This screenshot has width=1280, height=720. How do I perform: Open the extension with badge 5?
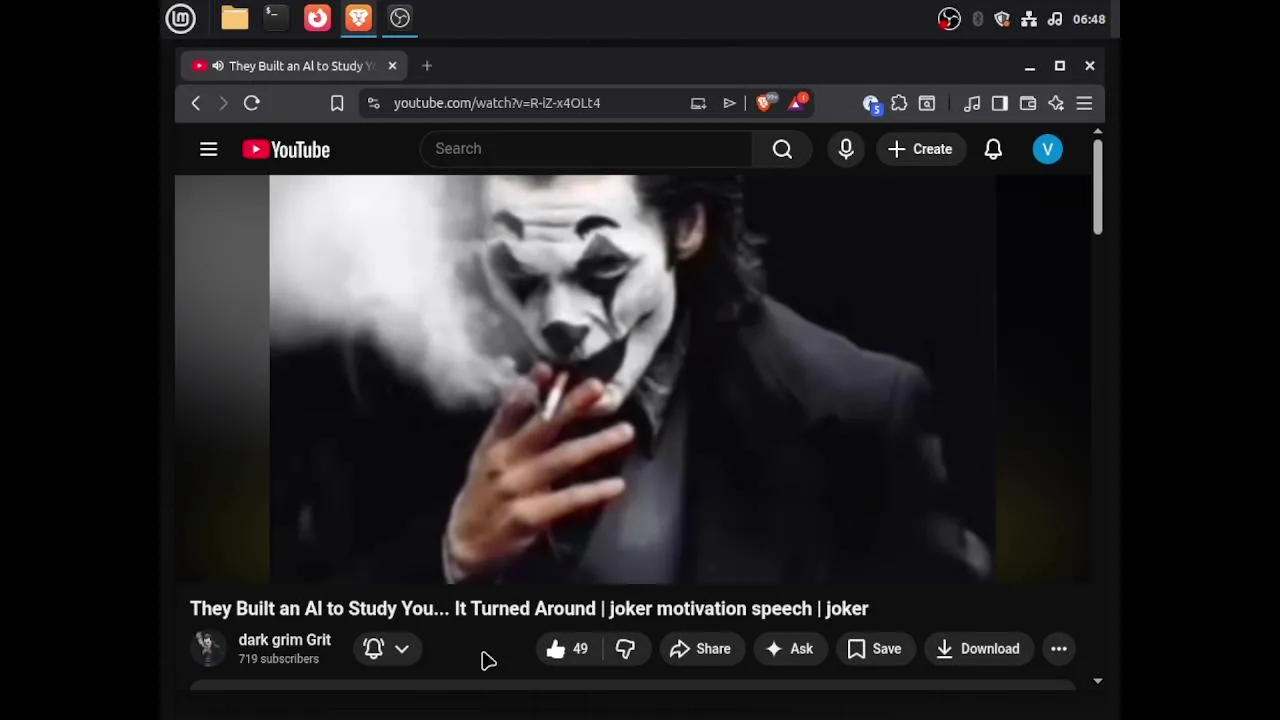[x=871, y=103]
